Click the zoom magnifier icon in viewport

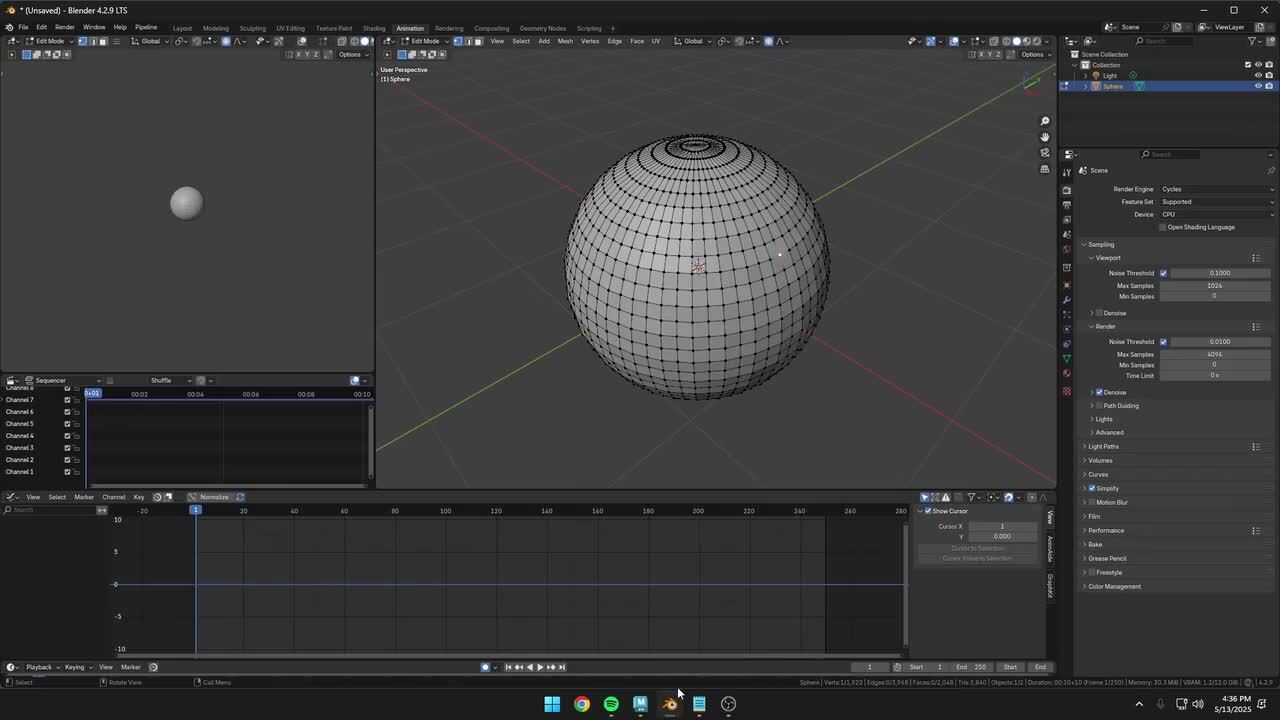click(x=1045, y=122)
